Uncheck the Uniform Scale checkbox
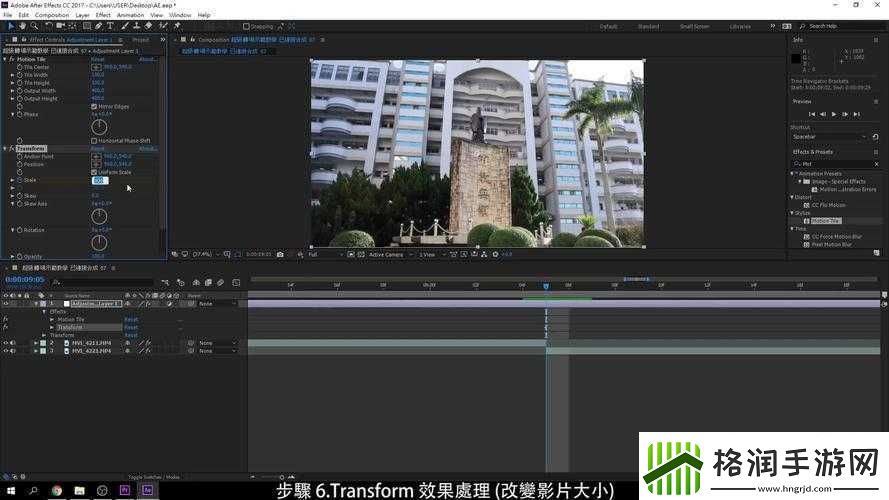The height and width of the screenshot is (500, 889). point(94,172)
